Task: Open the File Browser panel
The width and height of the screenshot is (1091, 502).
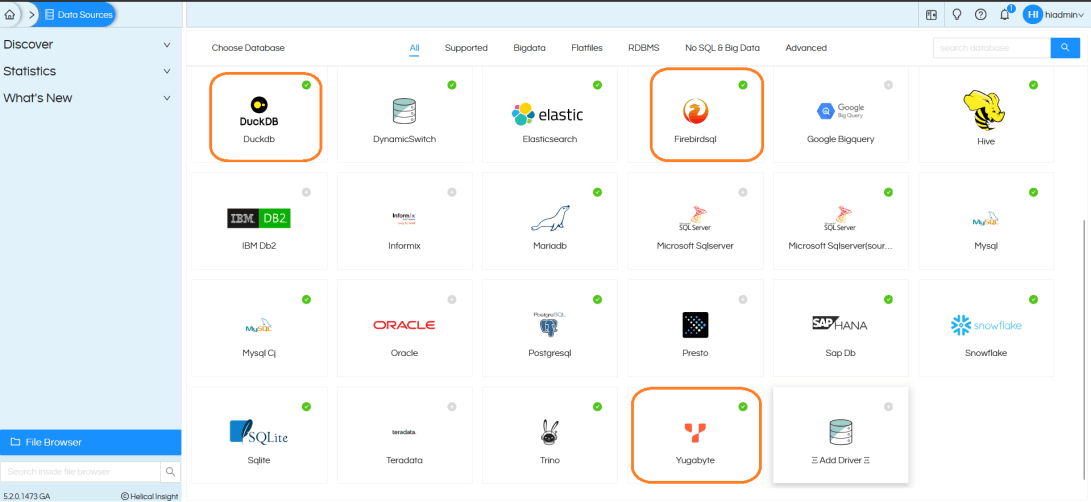Action: (90, 442)
